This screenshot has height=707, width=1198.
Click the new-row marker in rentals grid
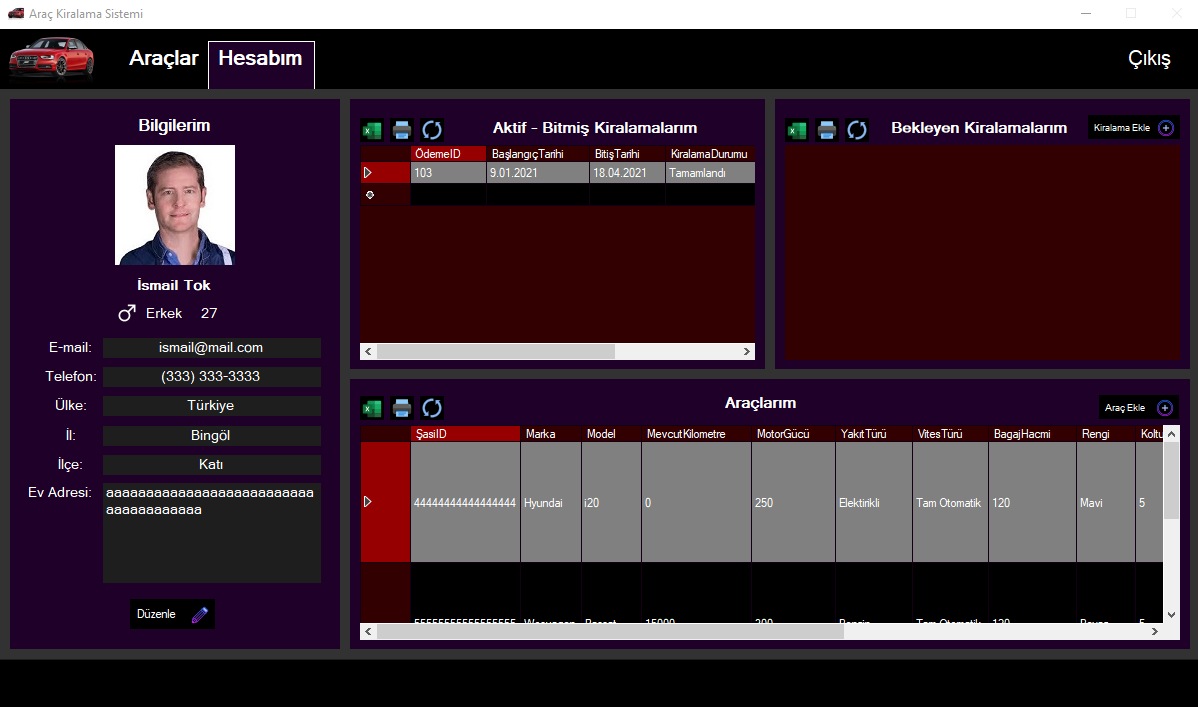coord(385,195)
